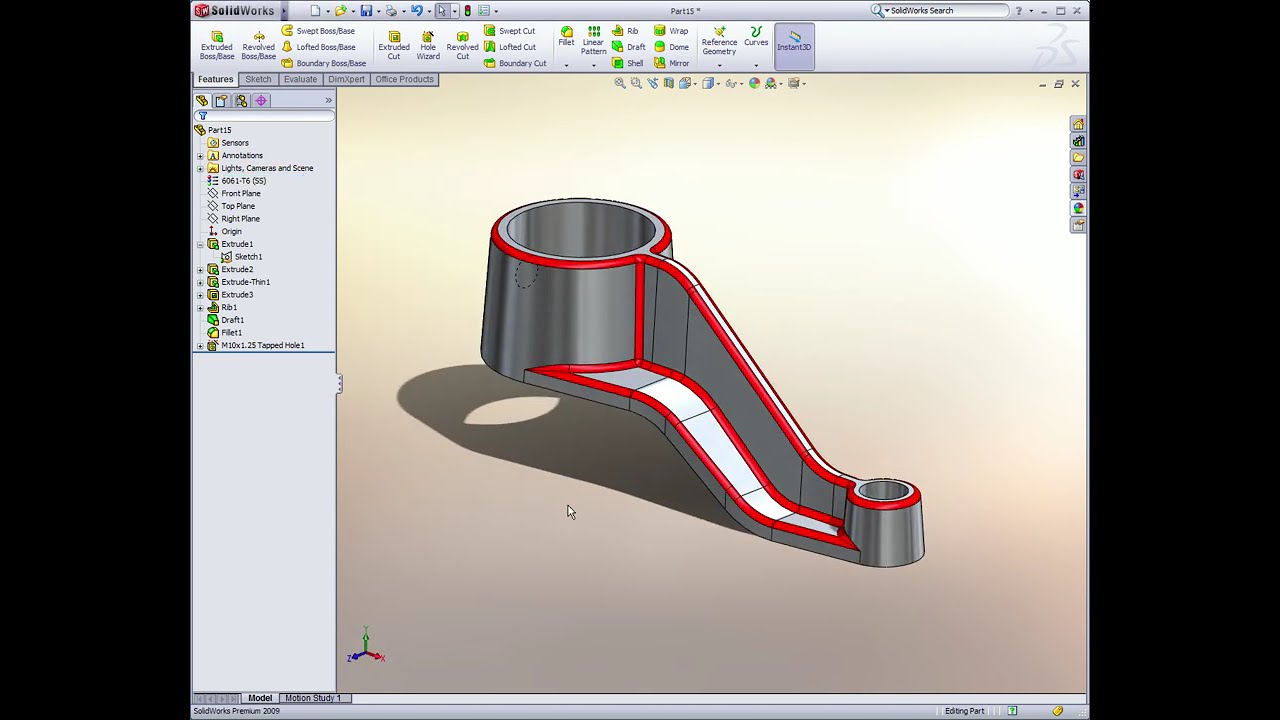The height and width of the screenshot is (720, 1280).
Task: Apply the Fillet tool
Action: click(566, 37)
